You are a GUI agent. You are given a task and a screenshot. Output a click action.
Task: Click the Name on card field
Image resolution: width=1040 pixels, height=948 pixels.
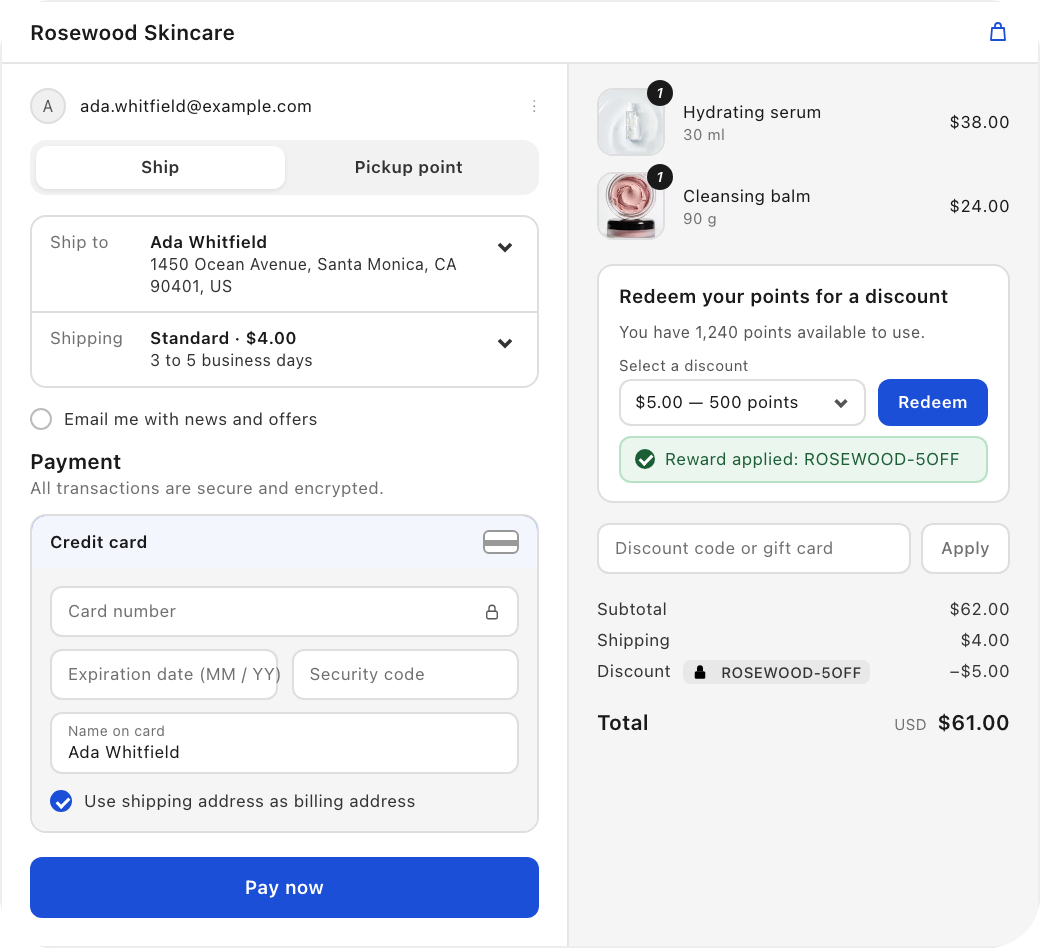pos(285,743)
